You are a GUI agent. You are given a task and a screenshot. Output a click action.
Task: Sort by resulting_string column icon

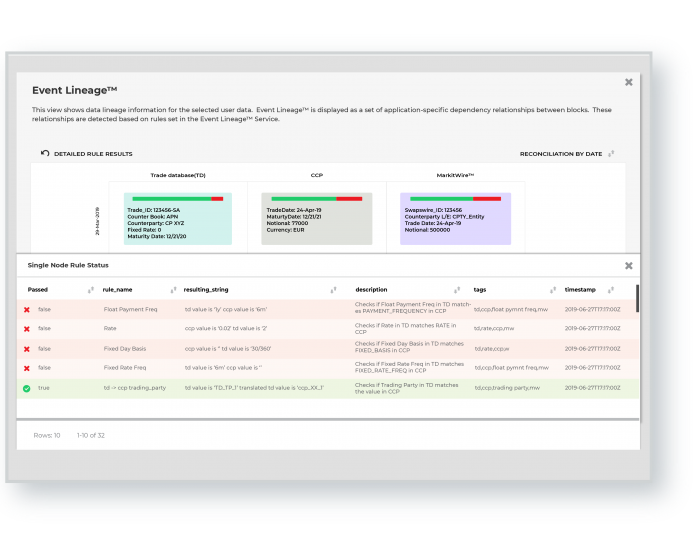[342, 290]
